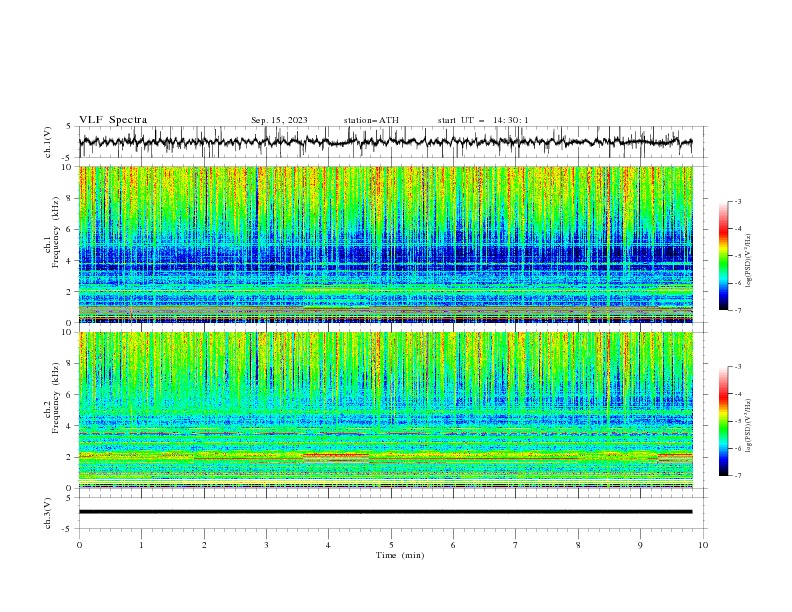Select the date text "Sep. 15, 2023"
This screenshot has width=792, height=612.
(279, 120)
